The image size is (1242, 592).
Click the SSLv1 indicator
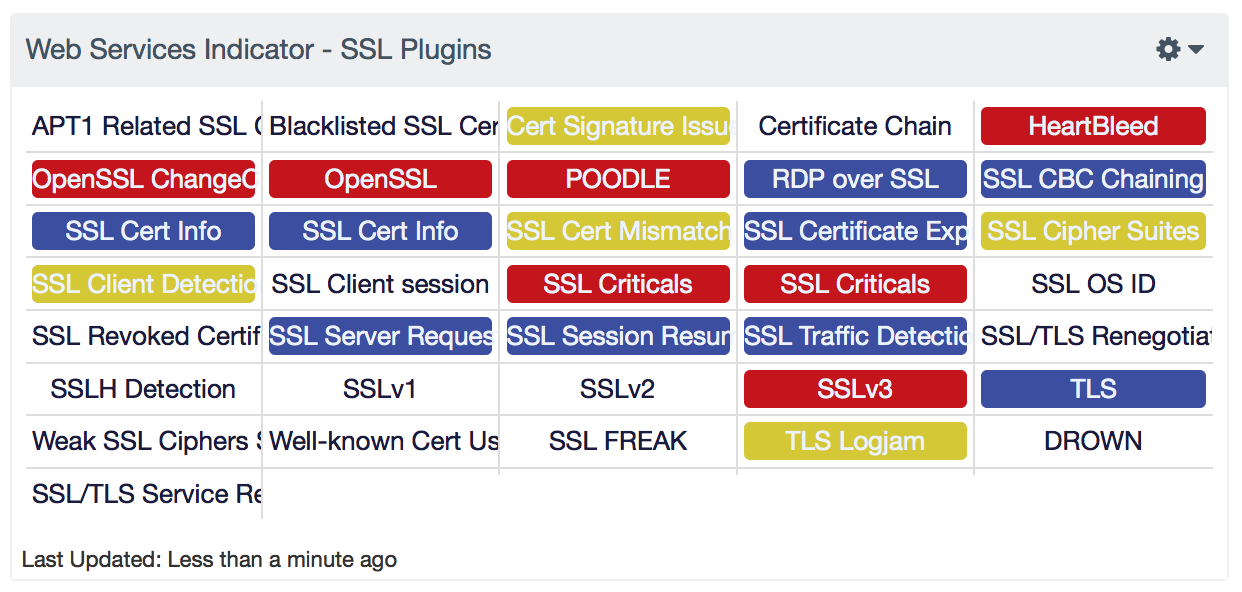tap(381, 389)
